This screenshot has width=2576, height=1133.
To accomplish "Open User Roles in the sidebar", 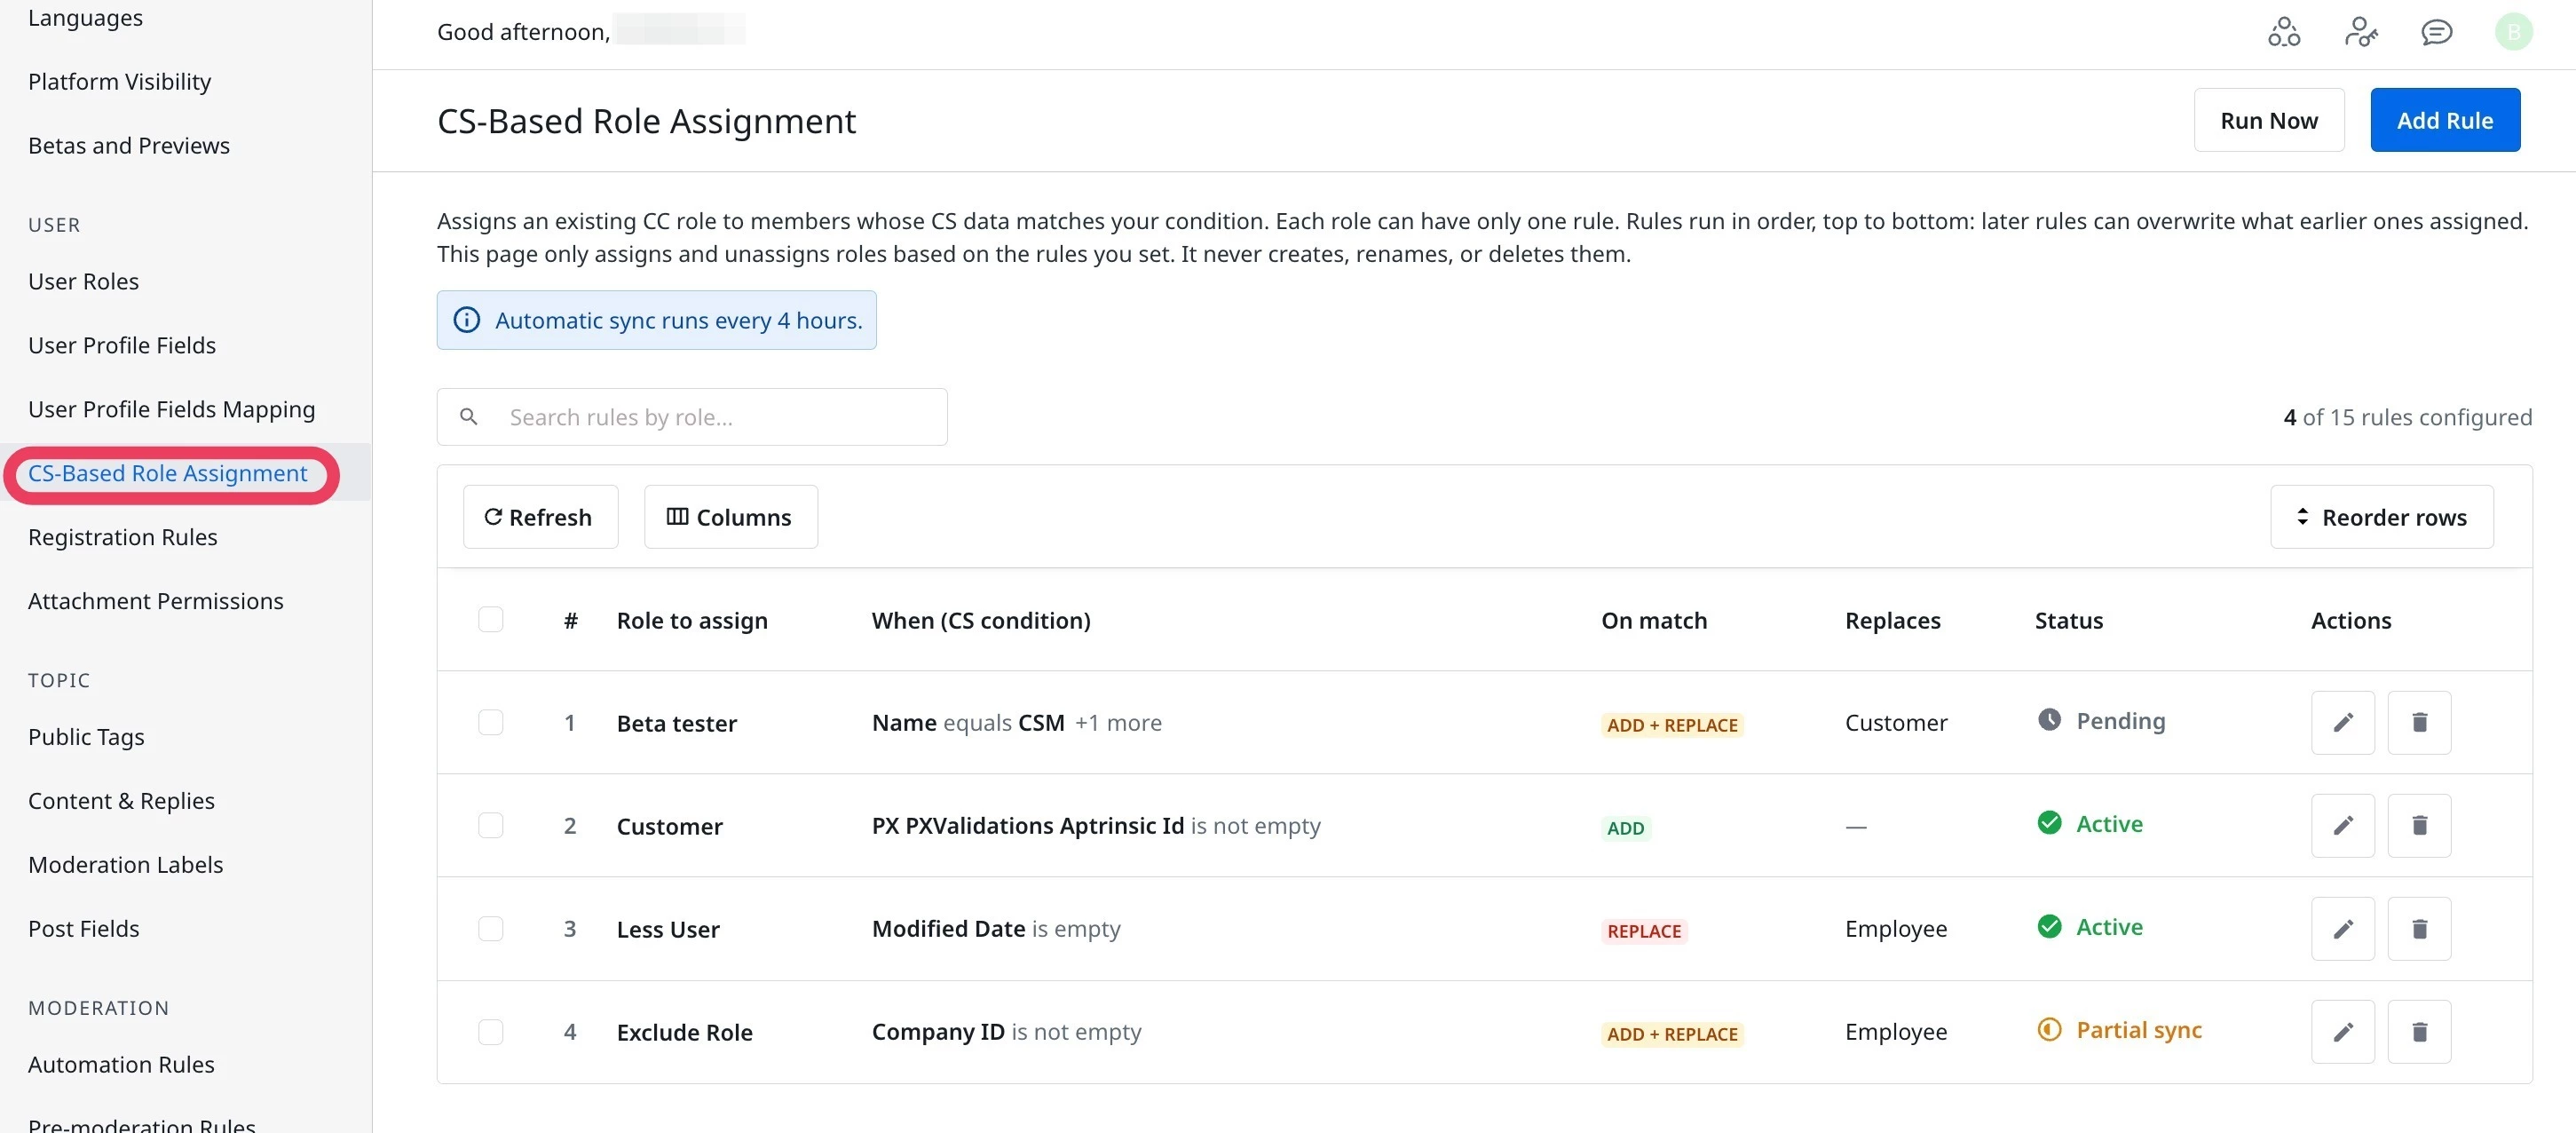I will [x=84, y=281].
